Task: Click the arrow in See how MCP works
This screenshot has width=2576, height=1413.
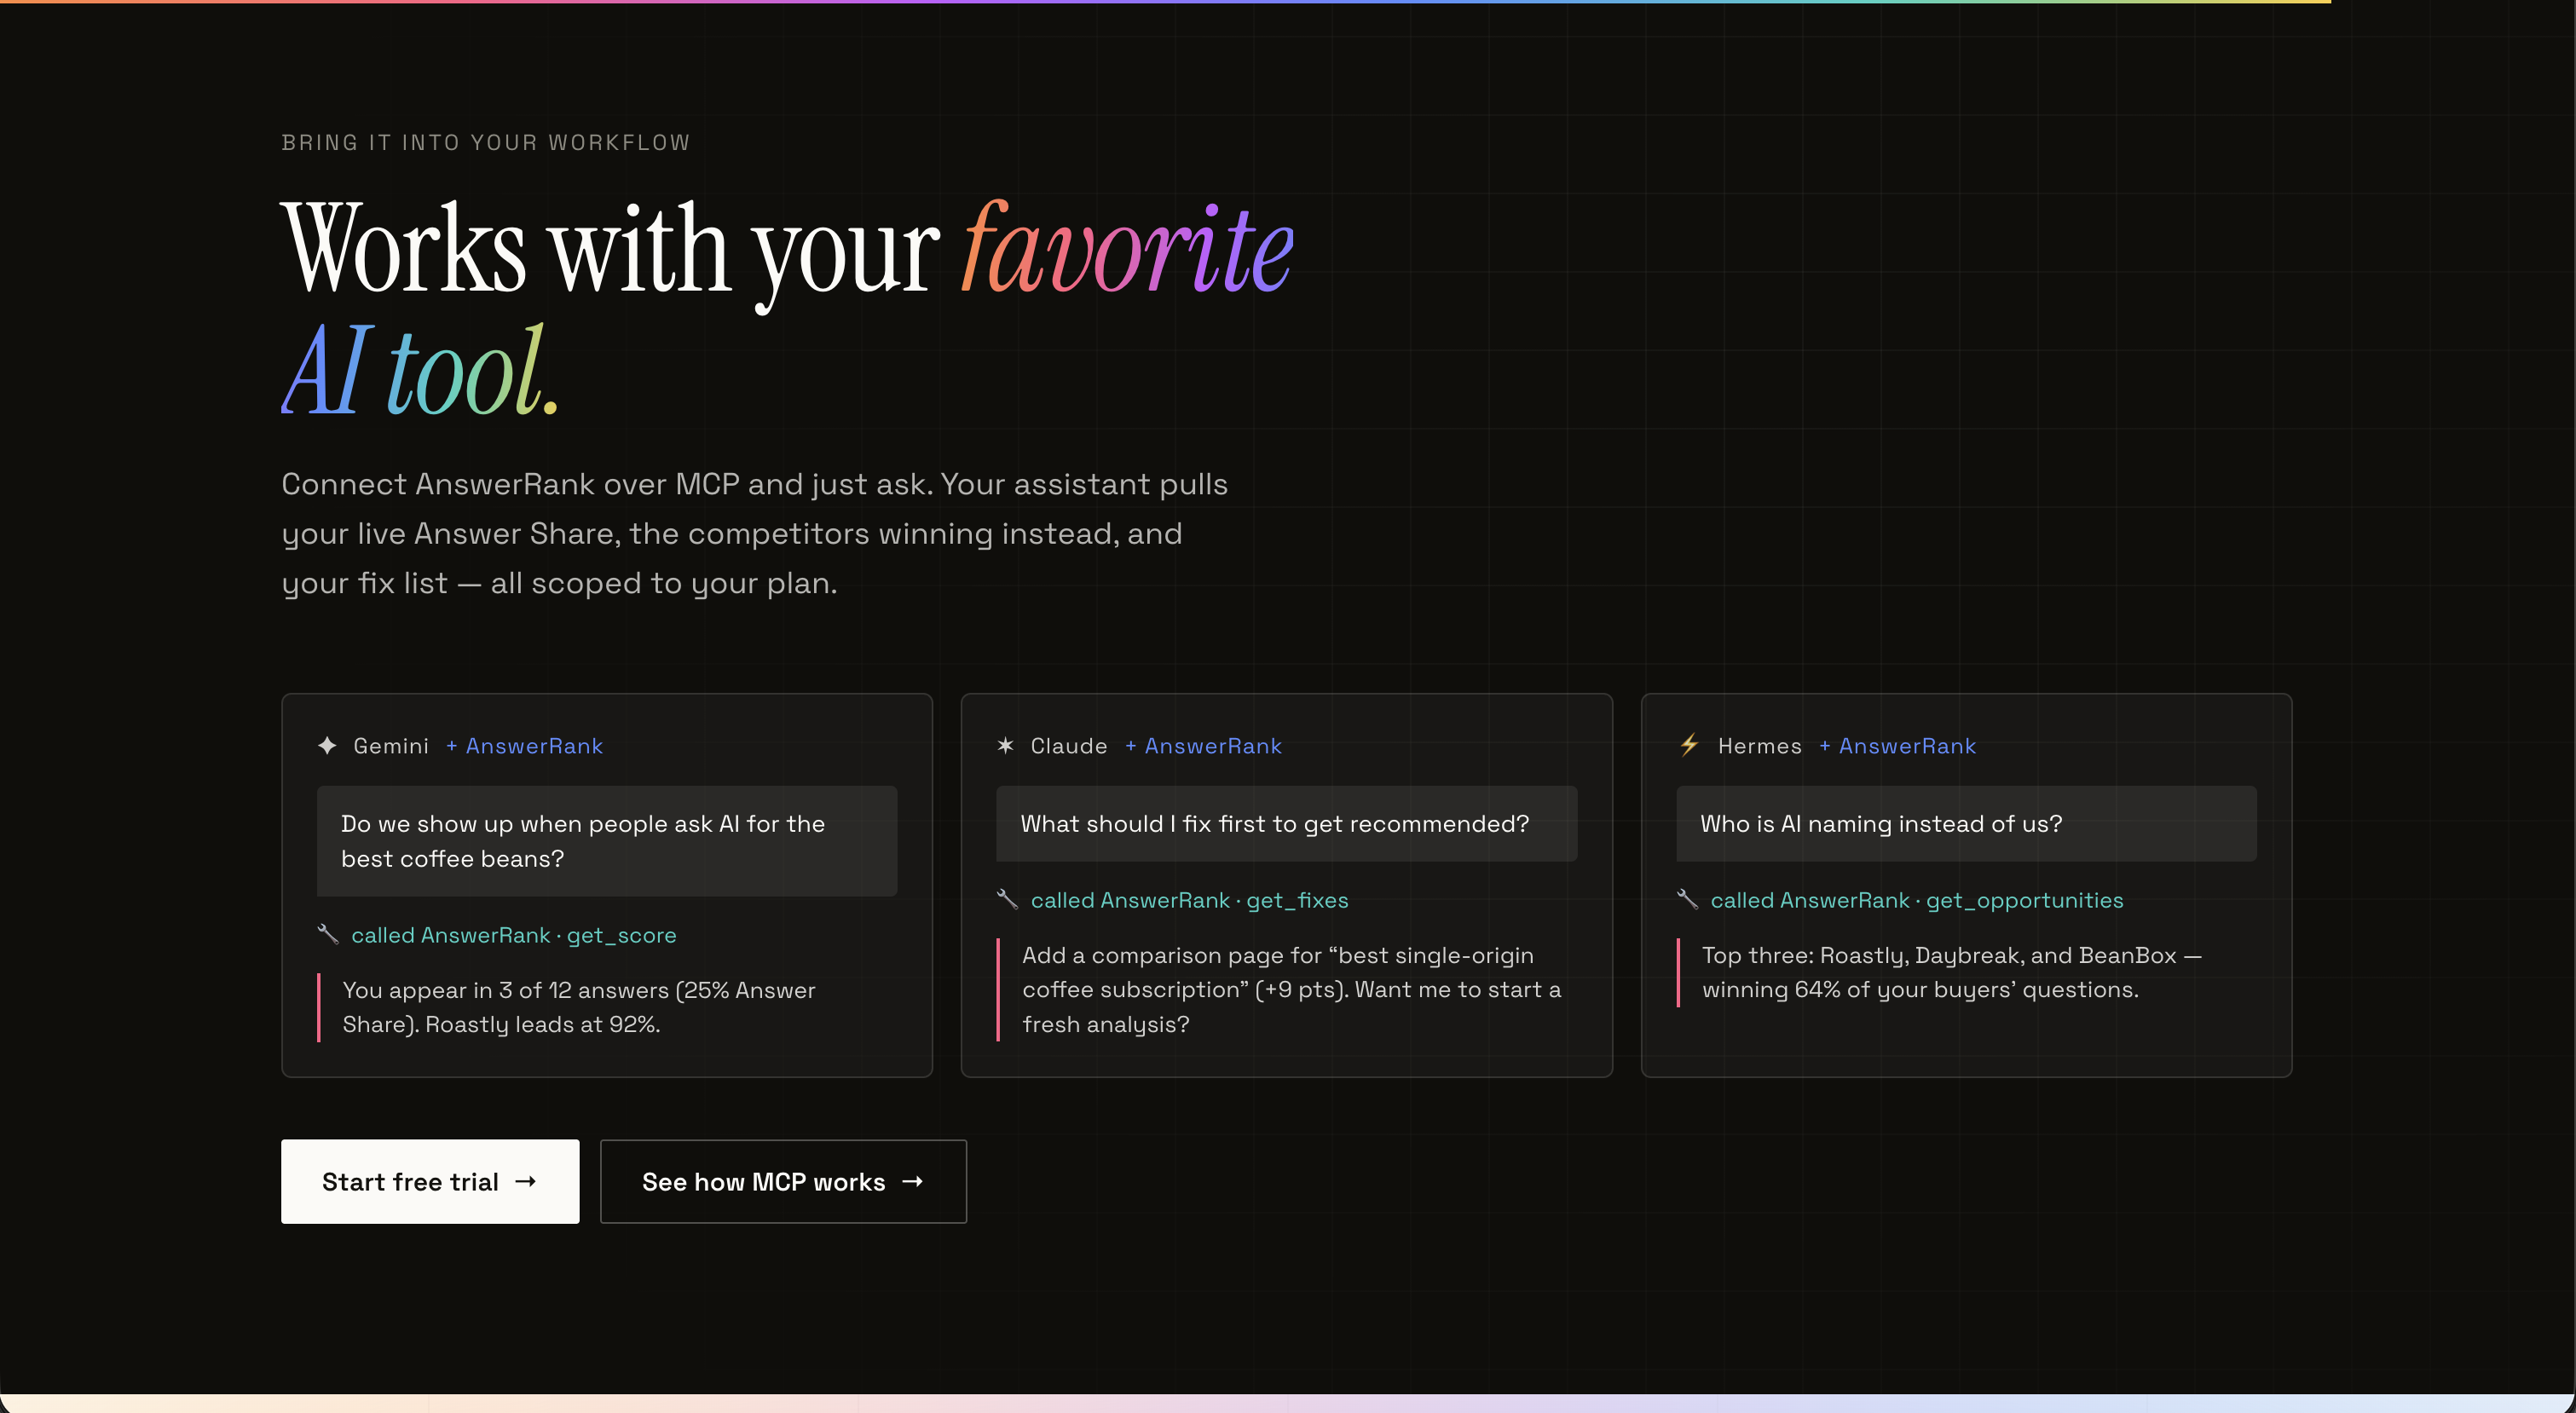Action: [912, 1181]
